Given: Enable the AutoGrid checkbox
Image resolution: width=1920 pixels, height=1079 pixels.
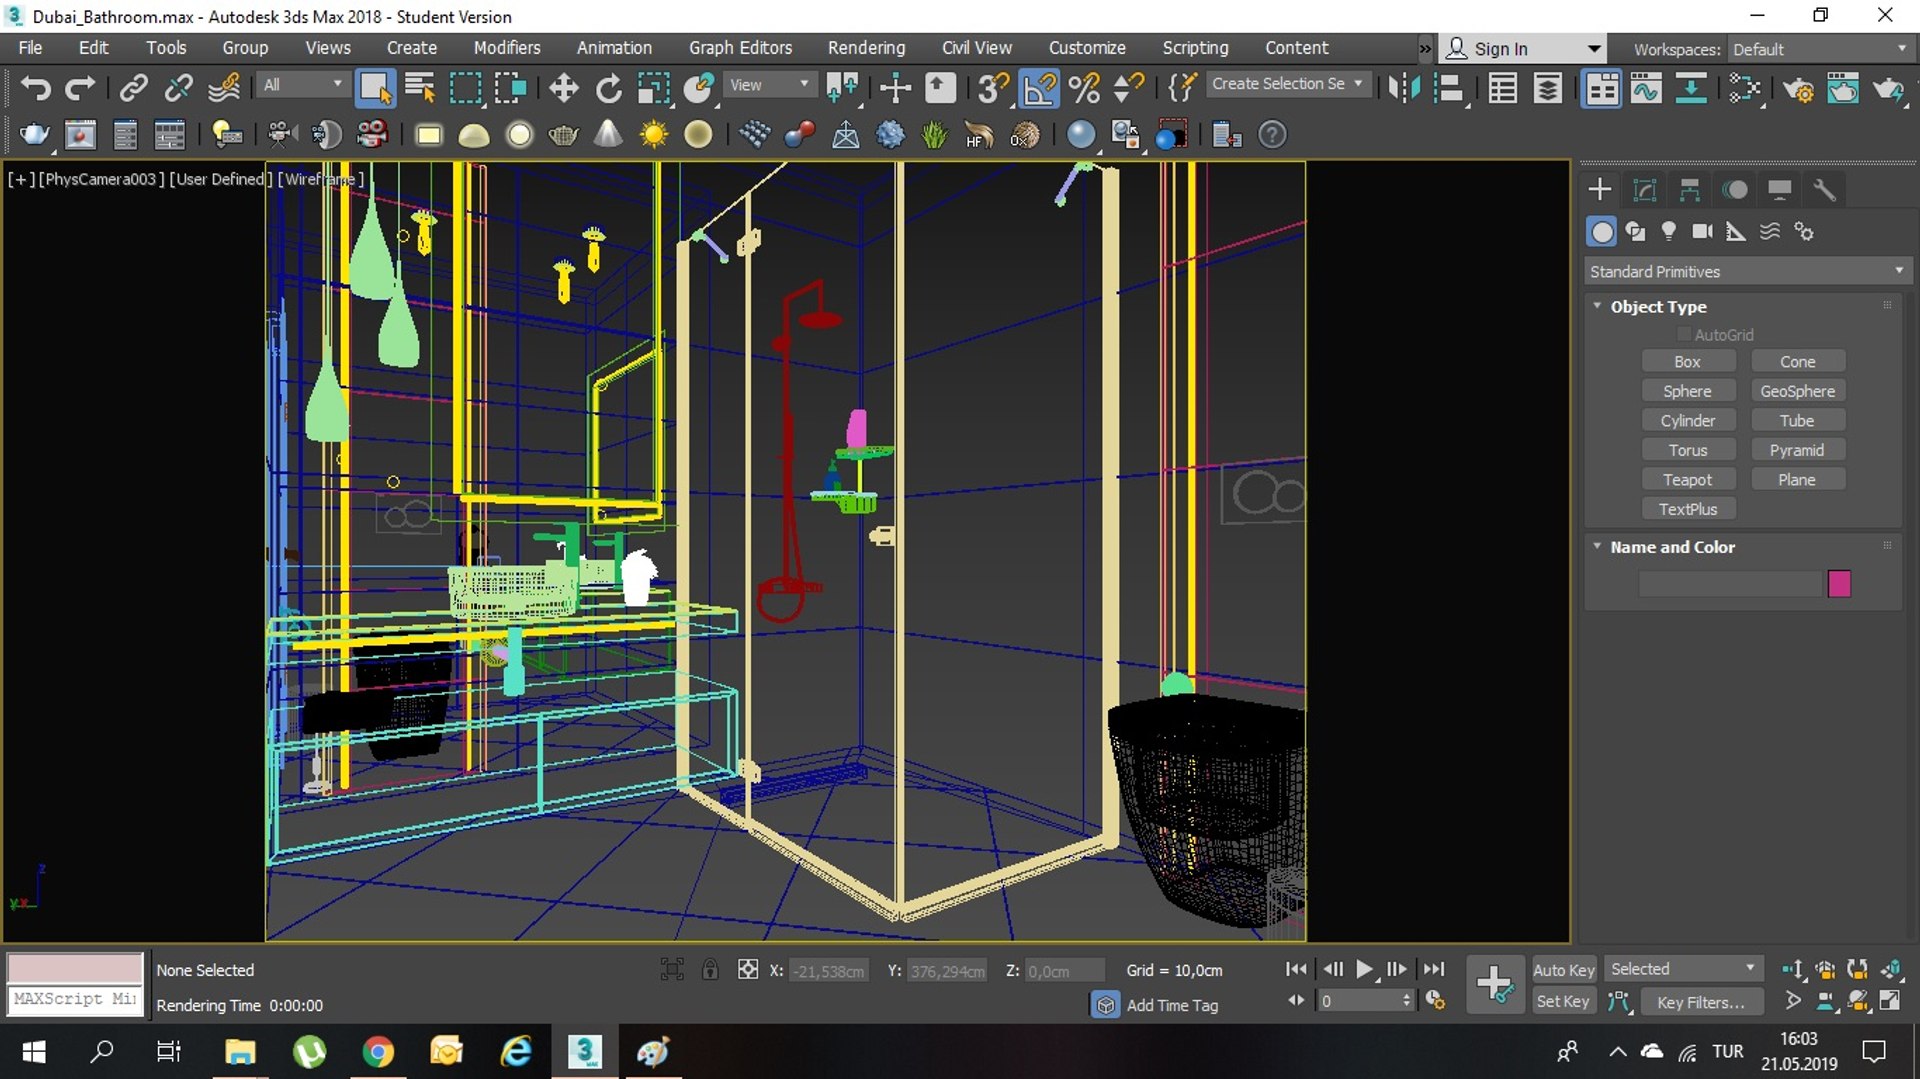Looking at the screenshot, I should pyautogui.click(x=1684, y=334).
